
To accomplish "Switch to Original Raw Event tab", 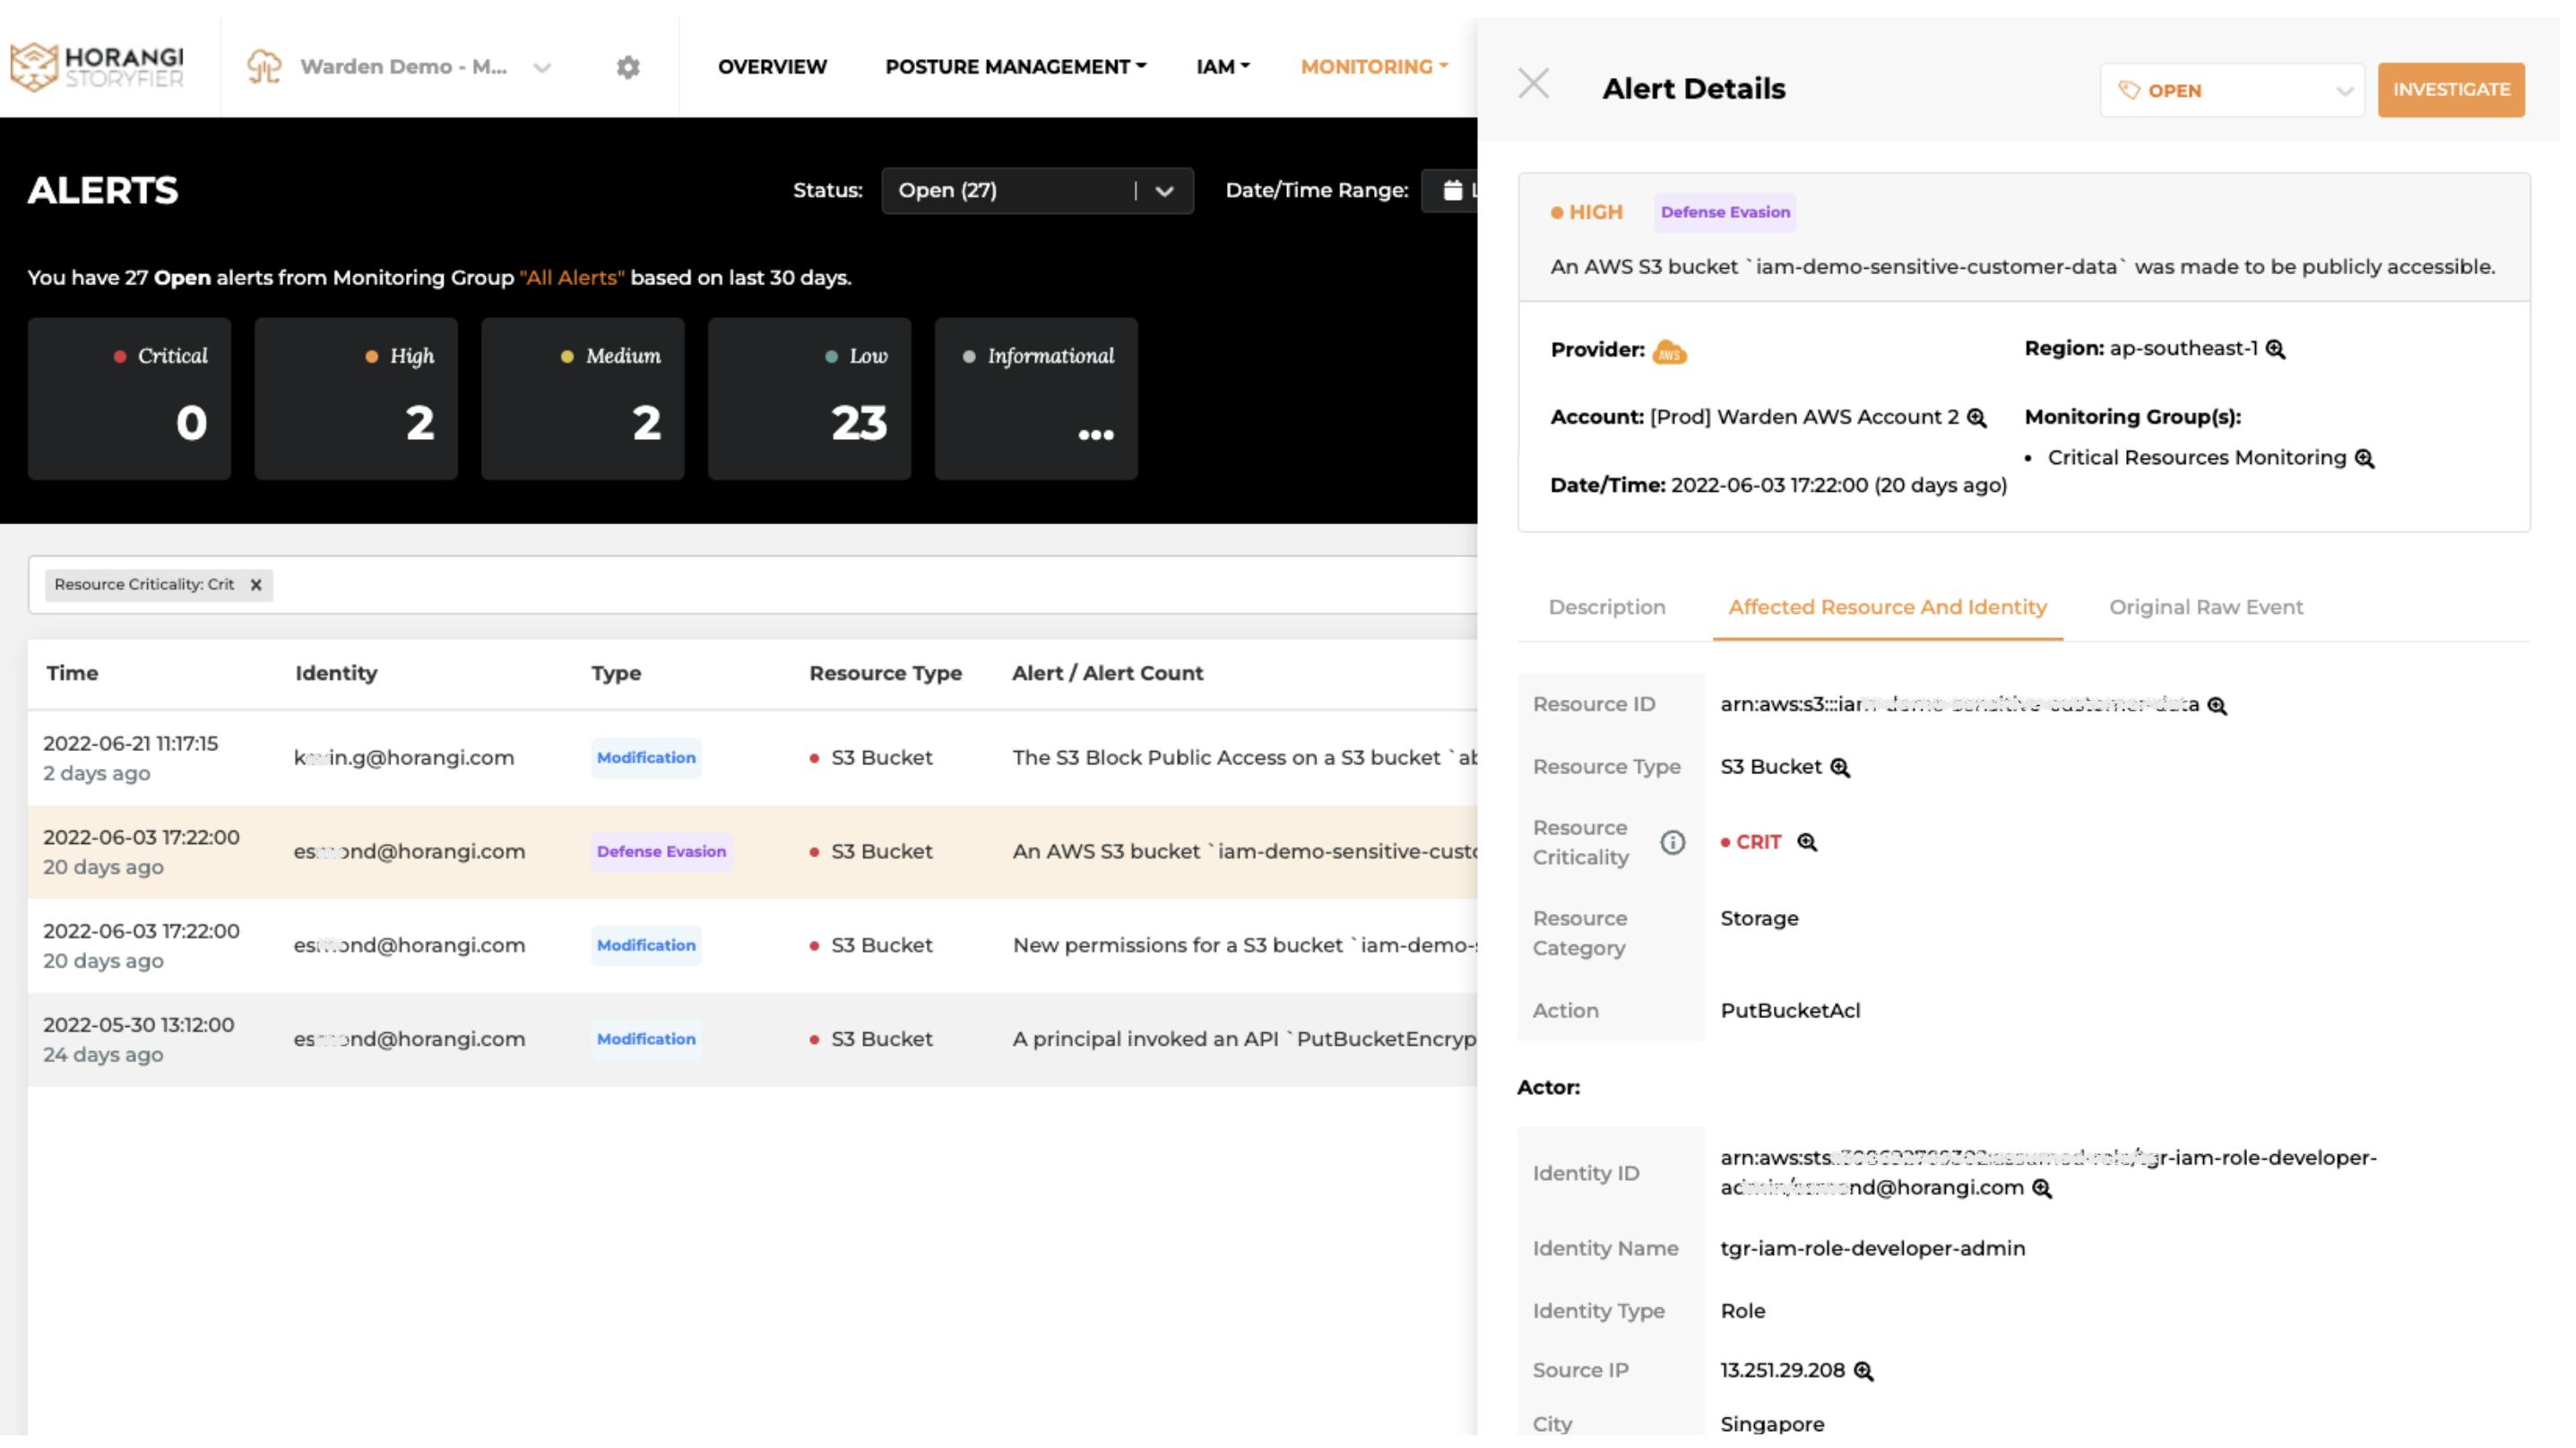I will [2205, 607].
